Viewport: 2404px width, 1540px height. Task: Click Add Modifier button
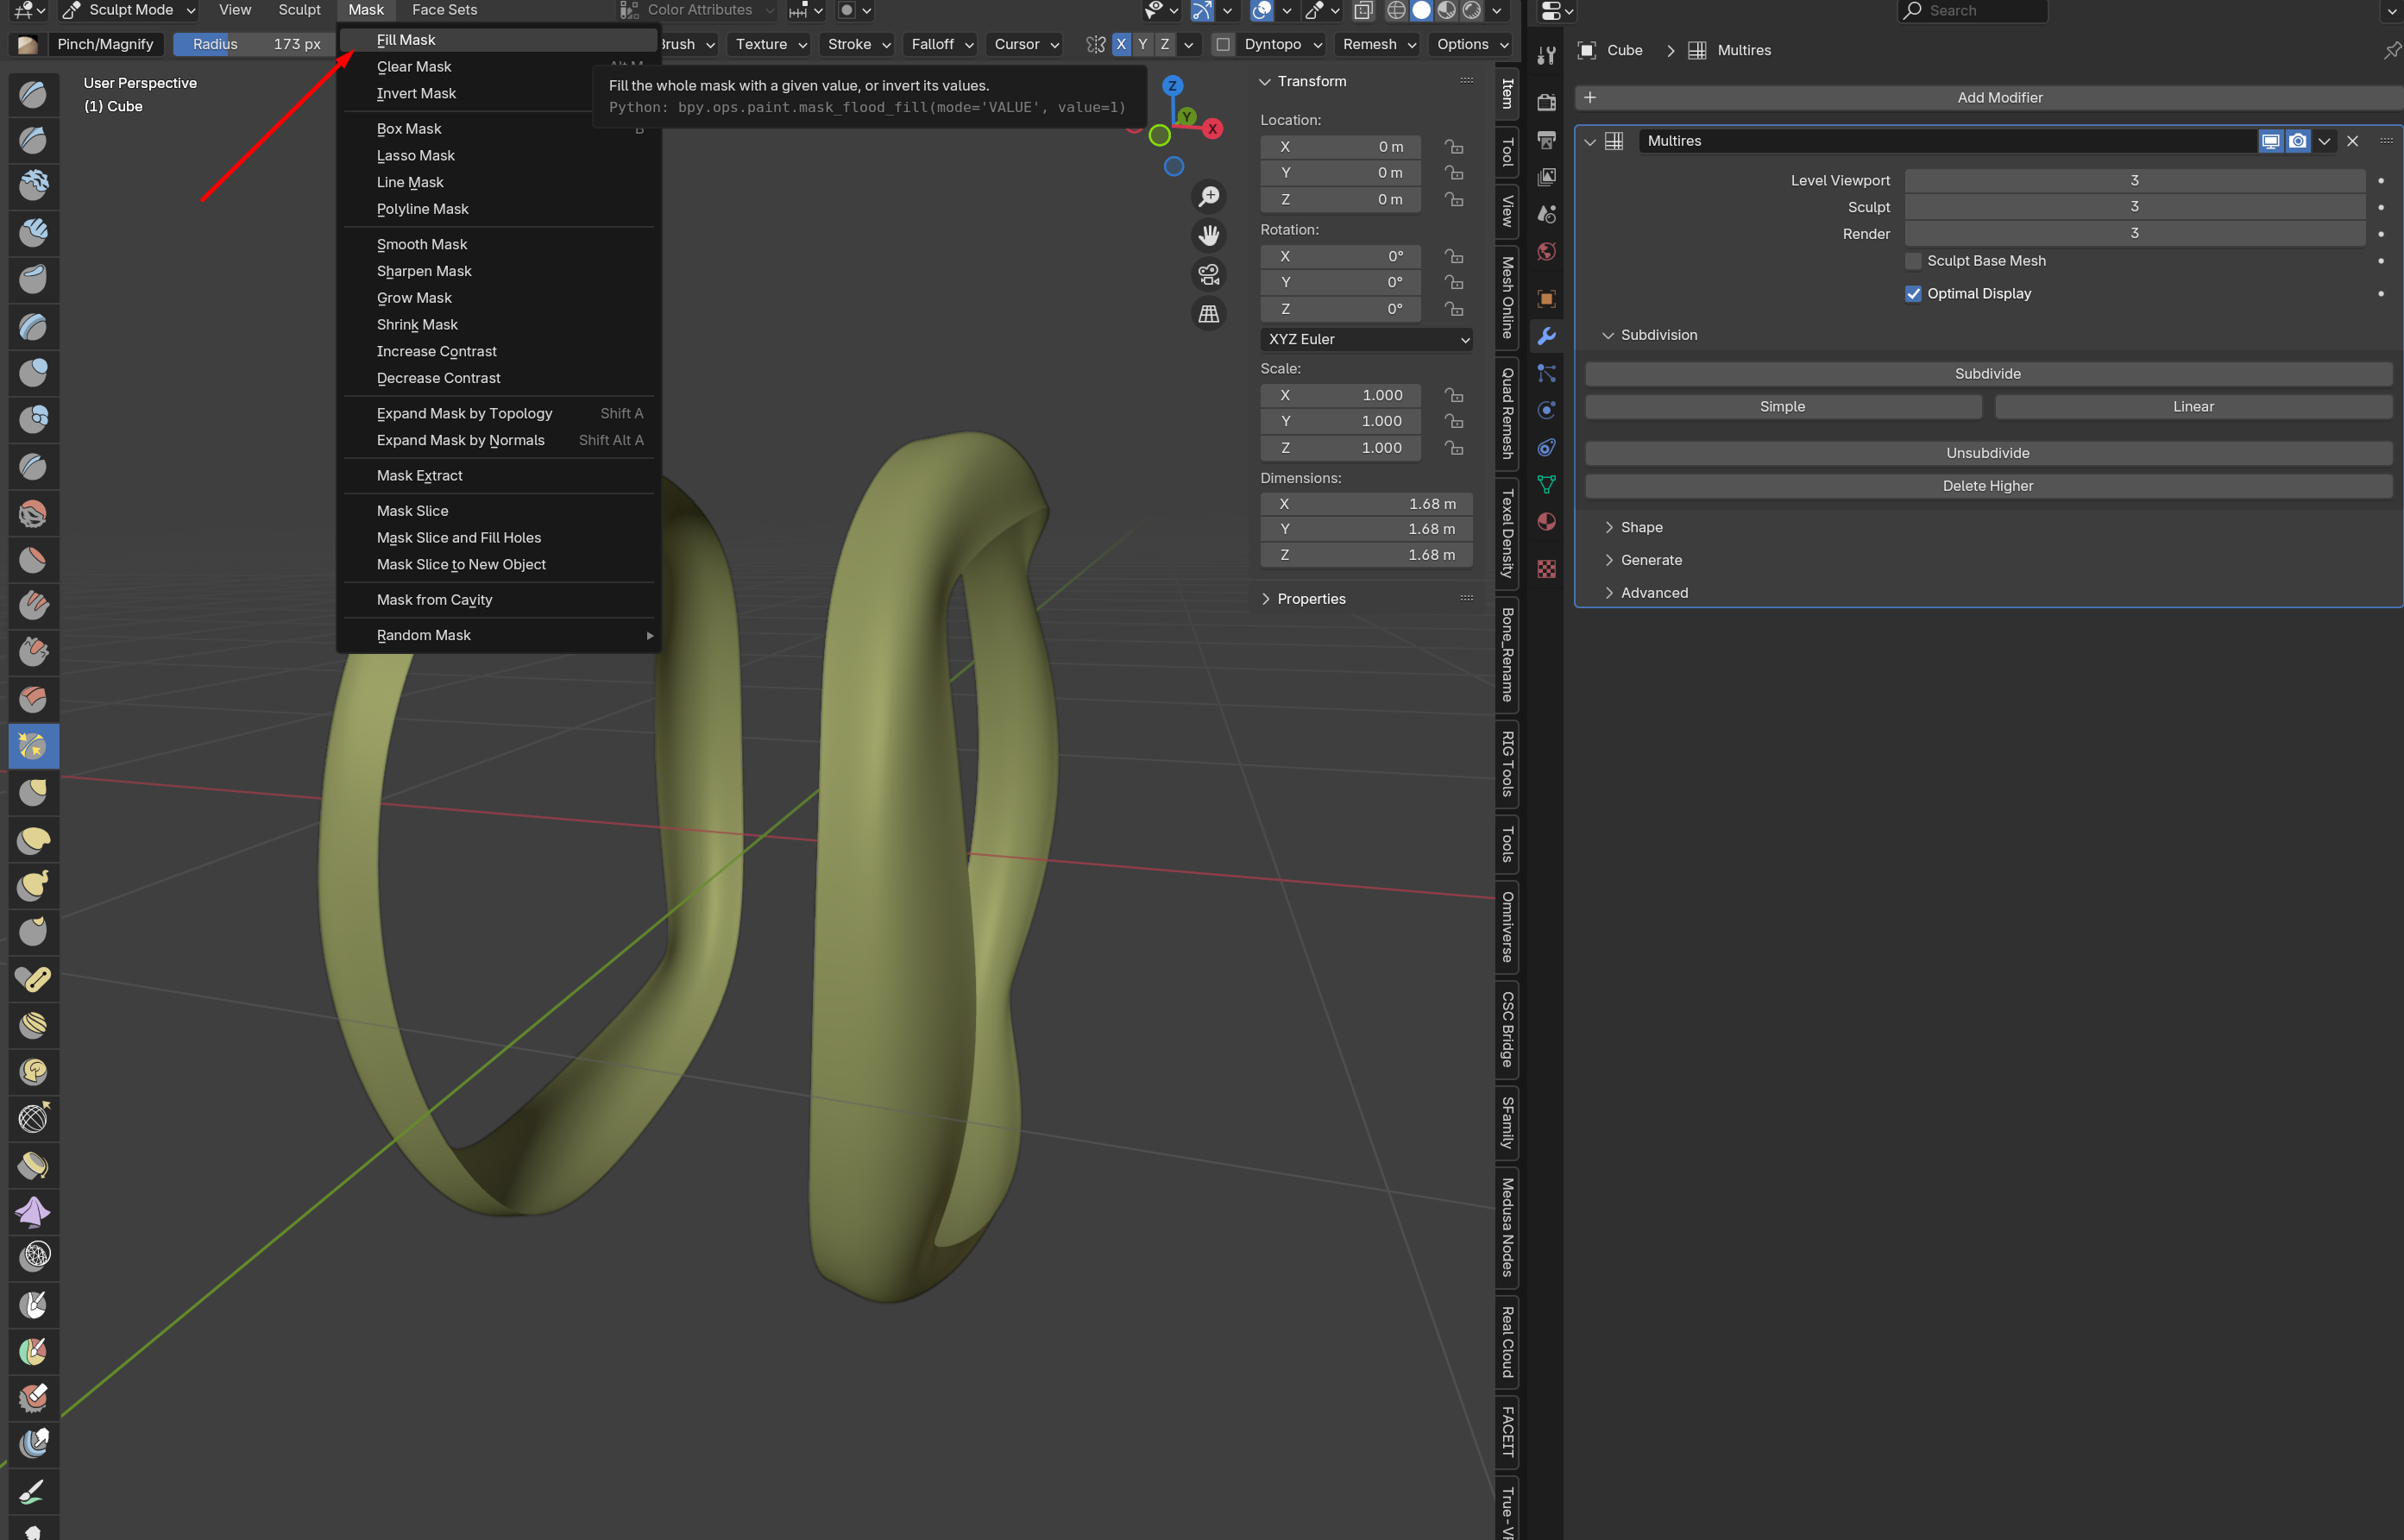(x=1988, y=98)
